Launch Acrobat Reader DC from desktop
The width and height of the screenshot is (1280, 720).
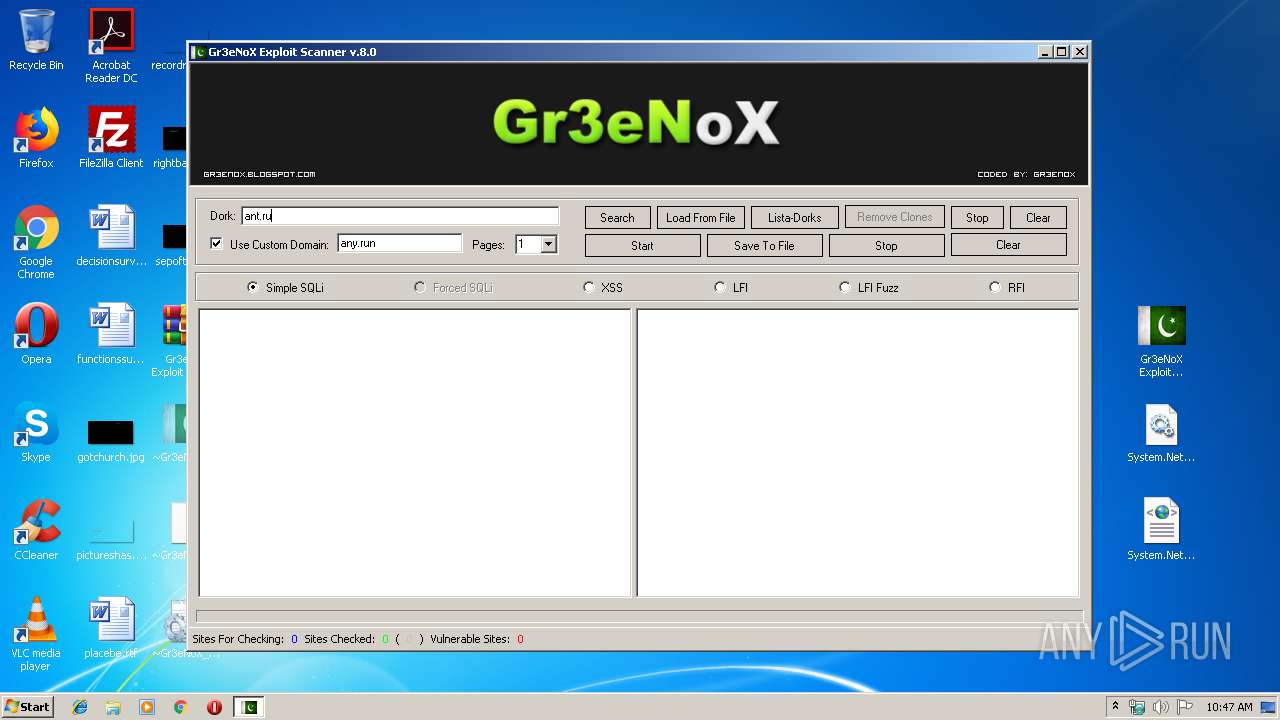click(x=111, y=46)
